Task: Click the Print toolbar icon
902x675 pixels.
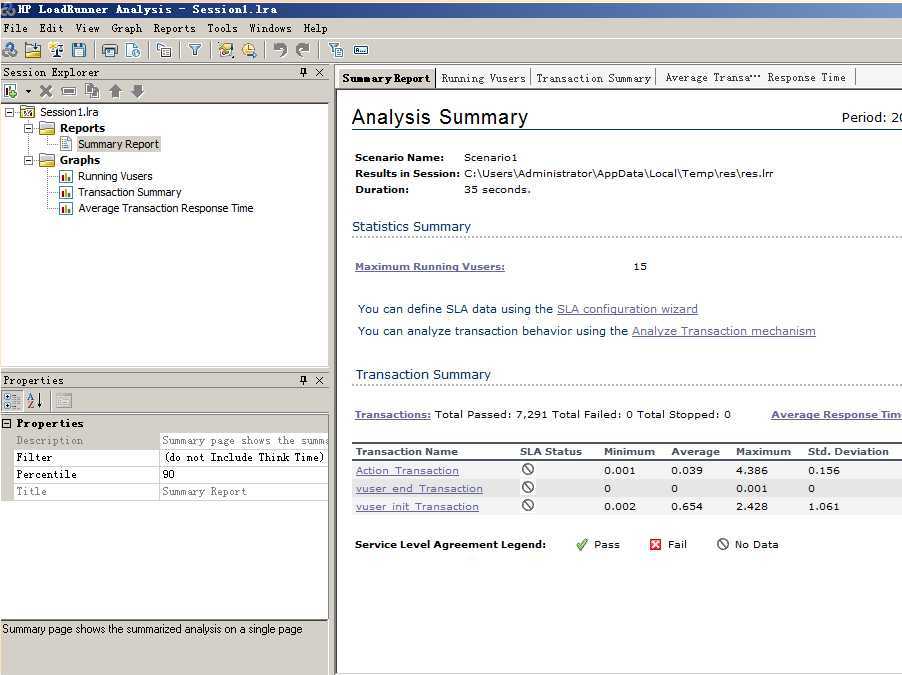Action: [x=109, y=50]
